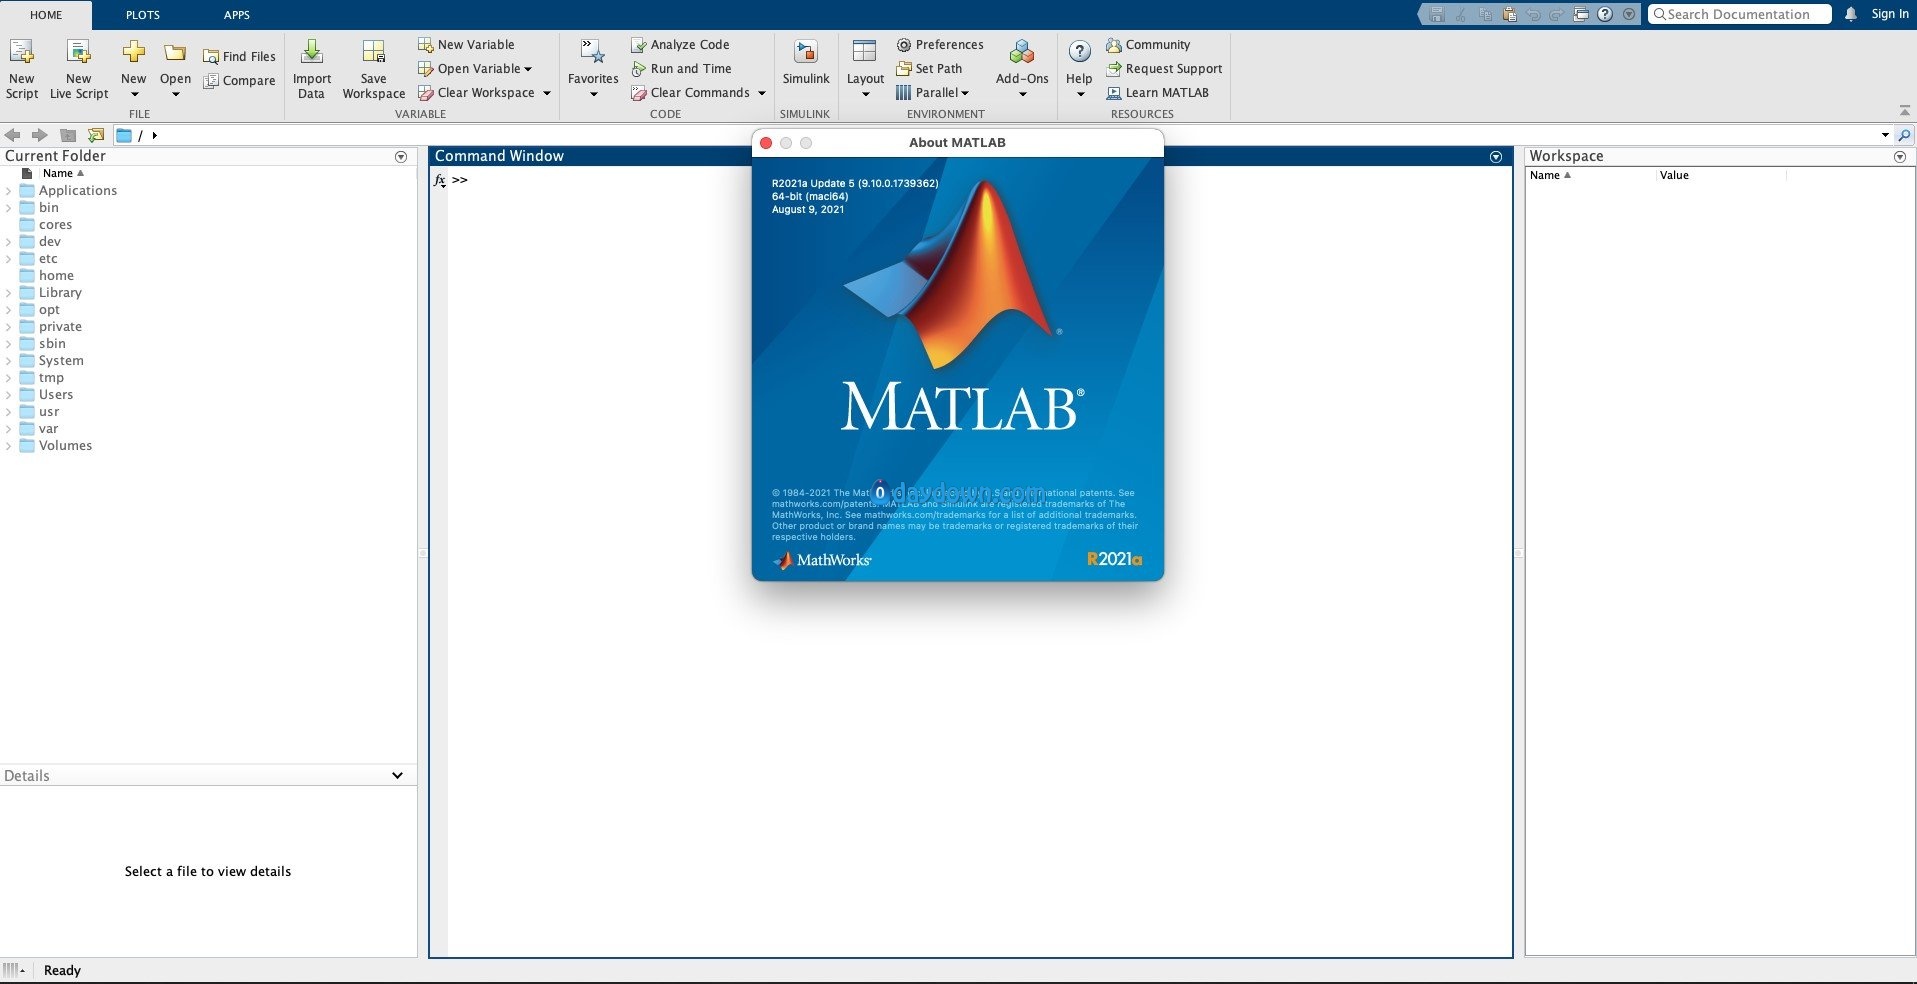
Task: Go forward in folder history
Action: tap(39, 135)
